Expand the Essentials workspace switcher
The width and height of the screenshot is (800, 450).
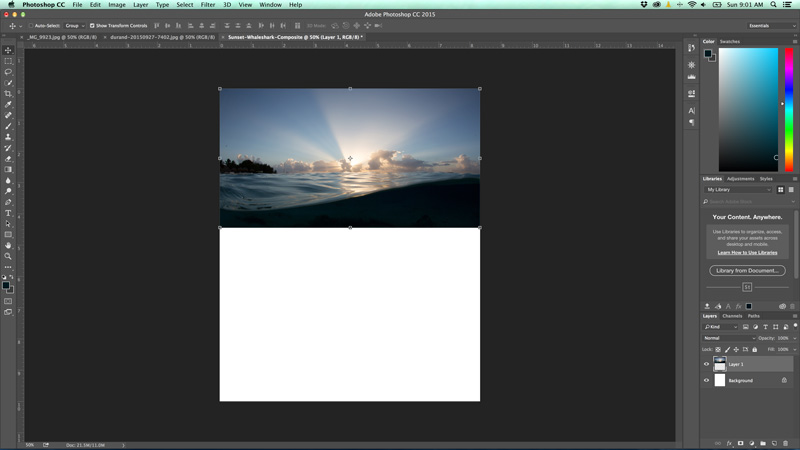pyautogui.click(x=771, y=26)
